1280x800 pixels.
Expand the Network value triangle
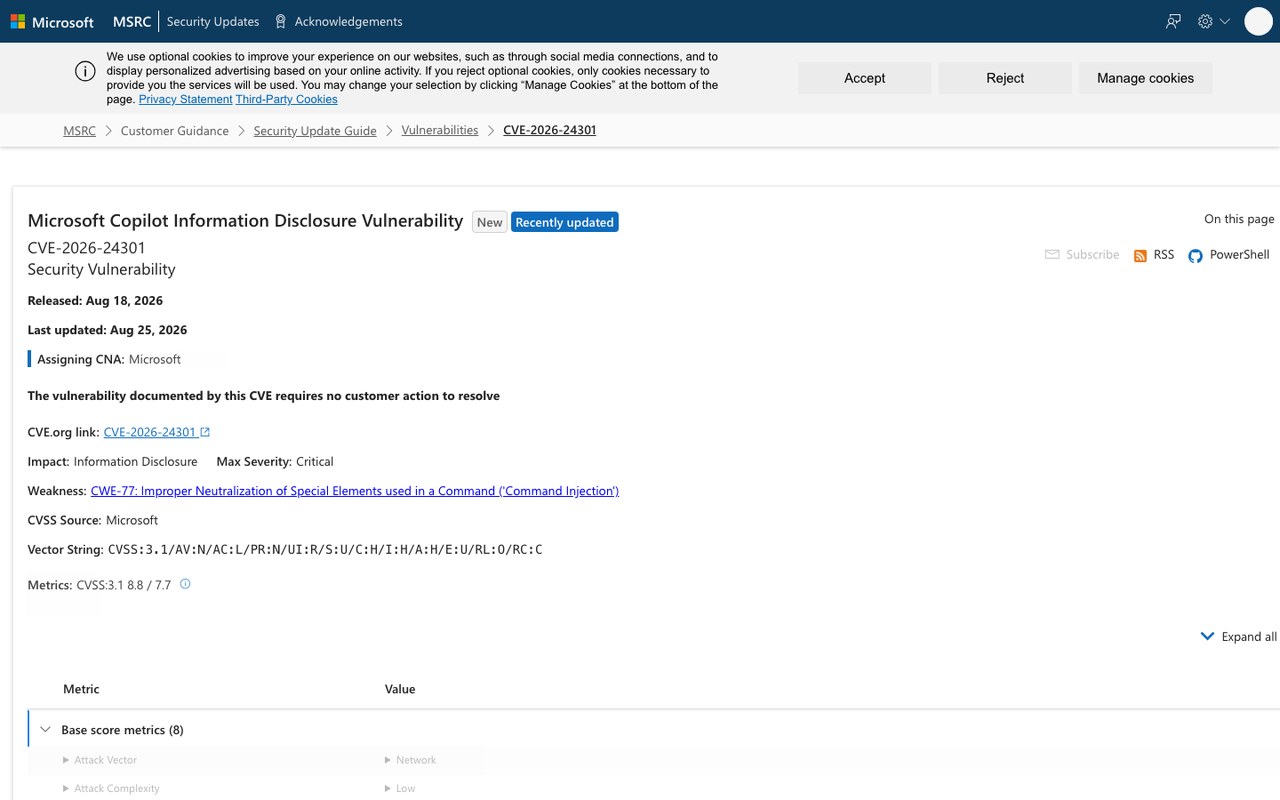[x=388, y=760]
